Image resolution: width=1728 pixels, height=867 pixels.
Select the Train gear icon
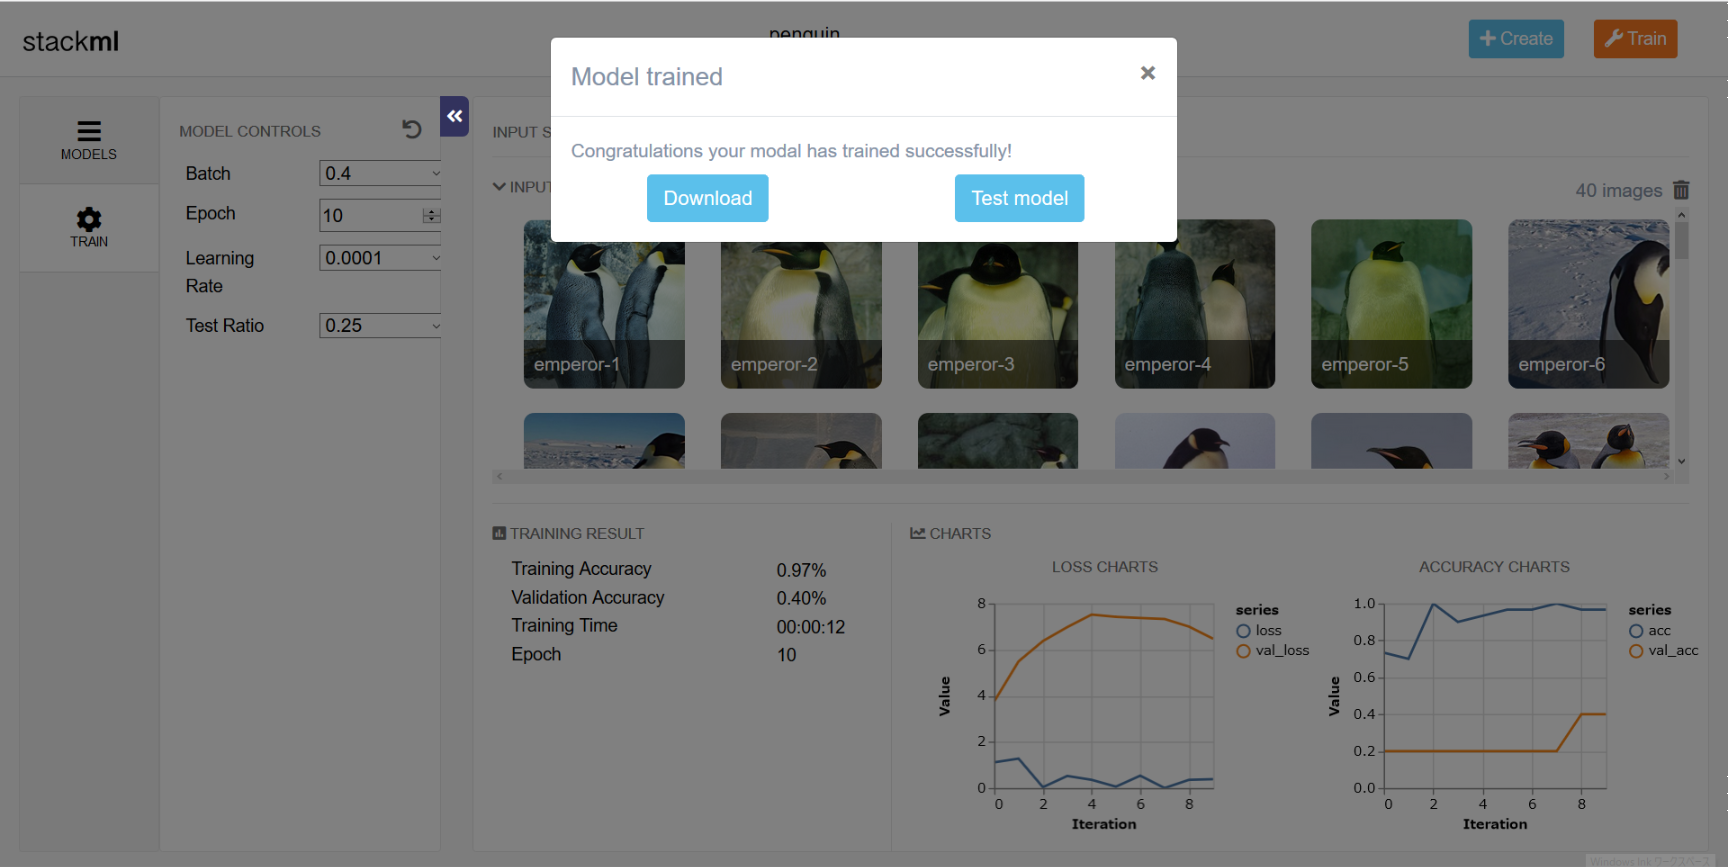(89, 220)
